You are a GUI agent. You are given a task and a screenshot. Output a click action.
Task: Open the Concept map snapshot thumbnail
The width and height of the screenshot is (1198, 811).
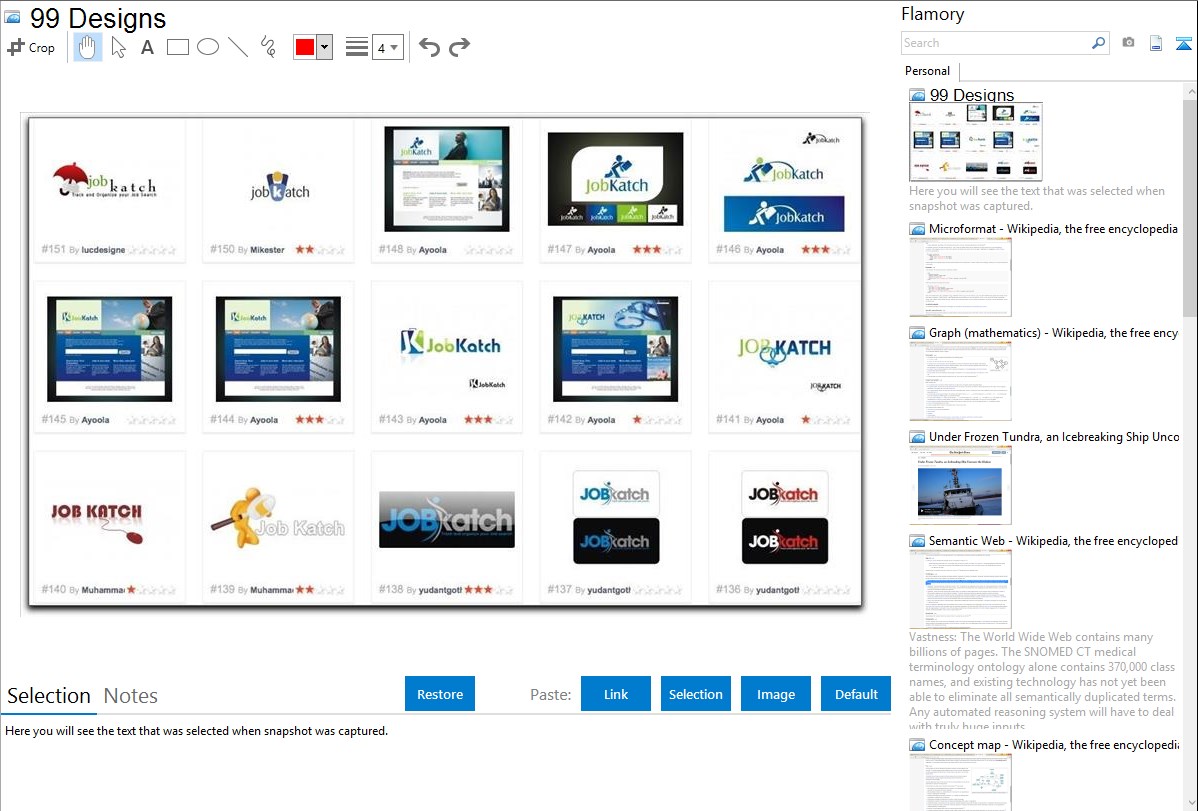click(x=960, y=782)
